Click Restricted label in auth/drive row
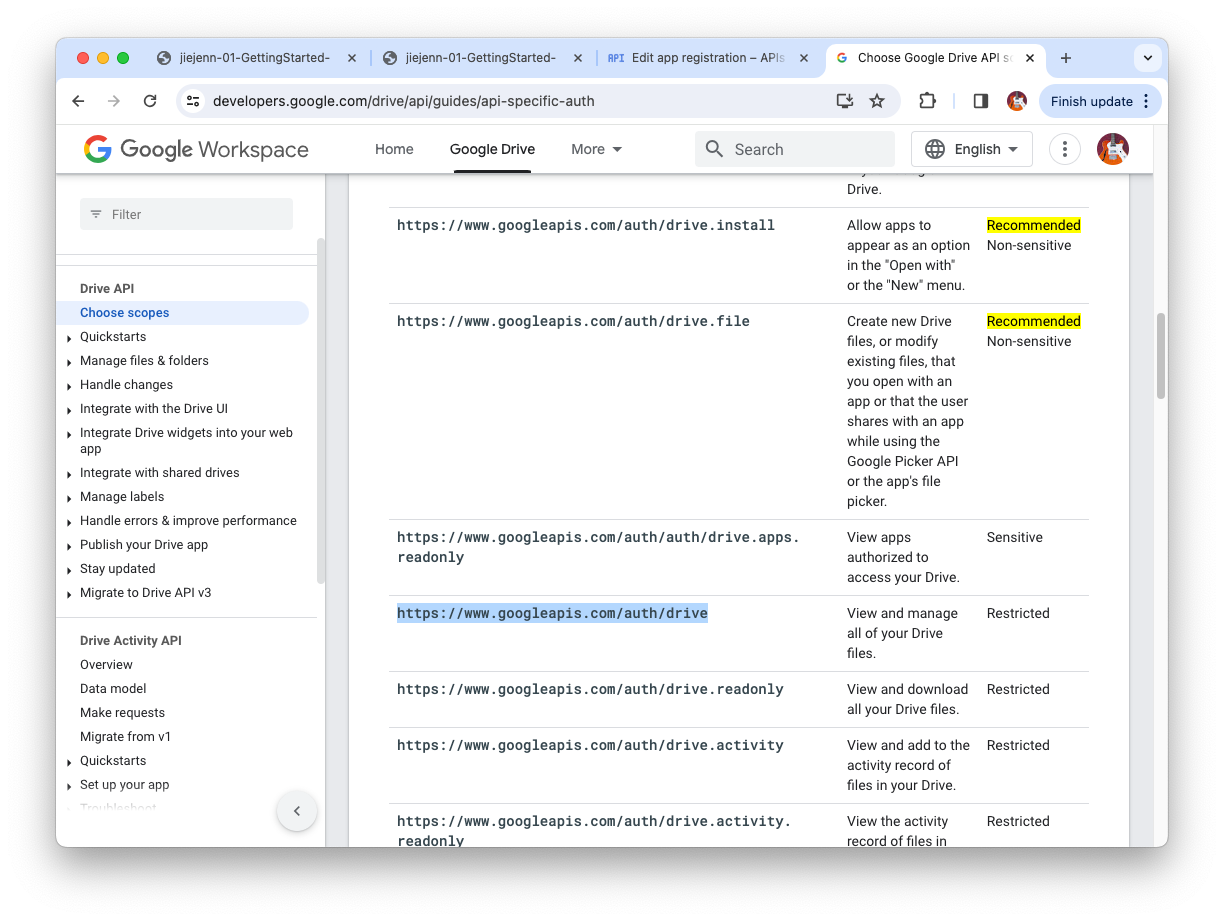This screenshot has width=1224, height=921. point(1018,613)
